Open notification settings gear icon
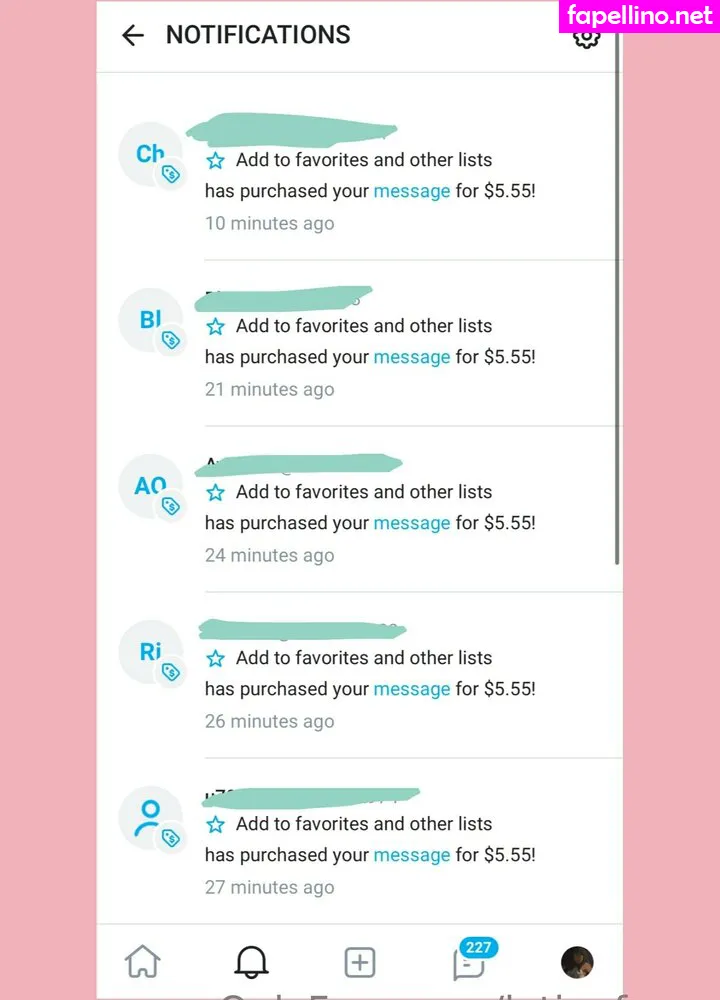This screenshot has height=1000, width=720. click(x=586, y=37)
